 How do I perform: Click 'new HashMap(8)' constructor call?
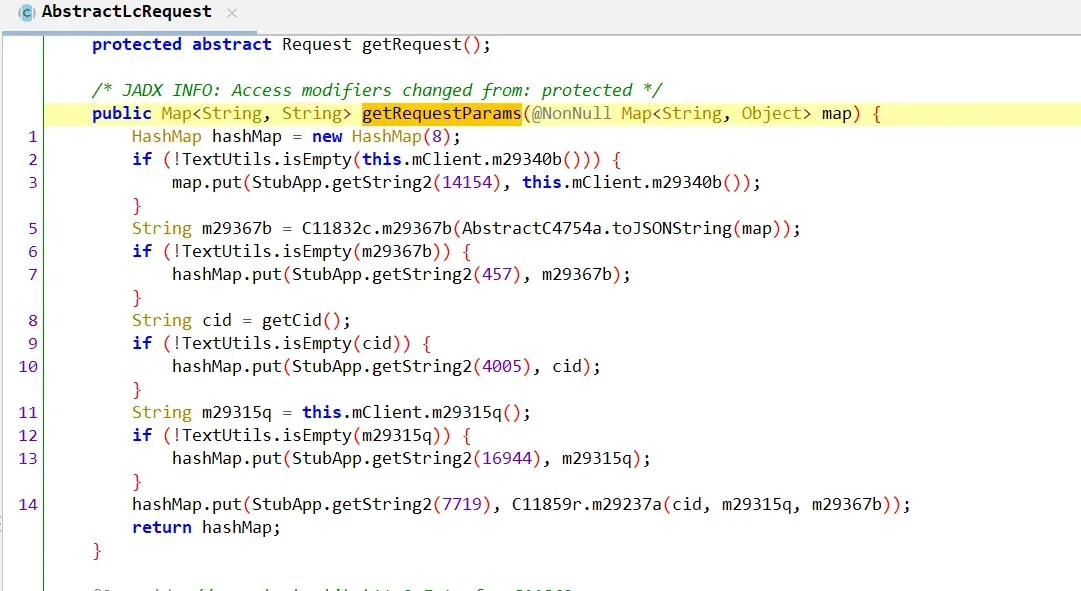[381, 137]
